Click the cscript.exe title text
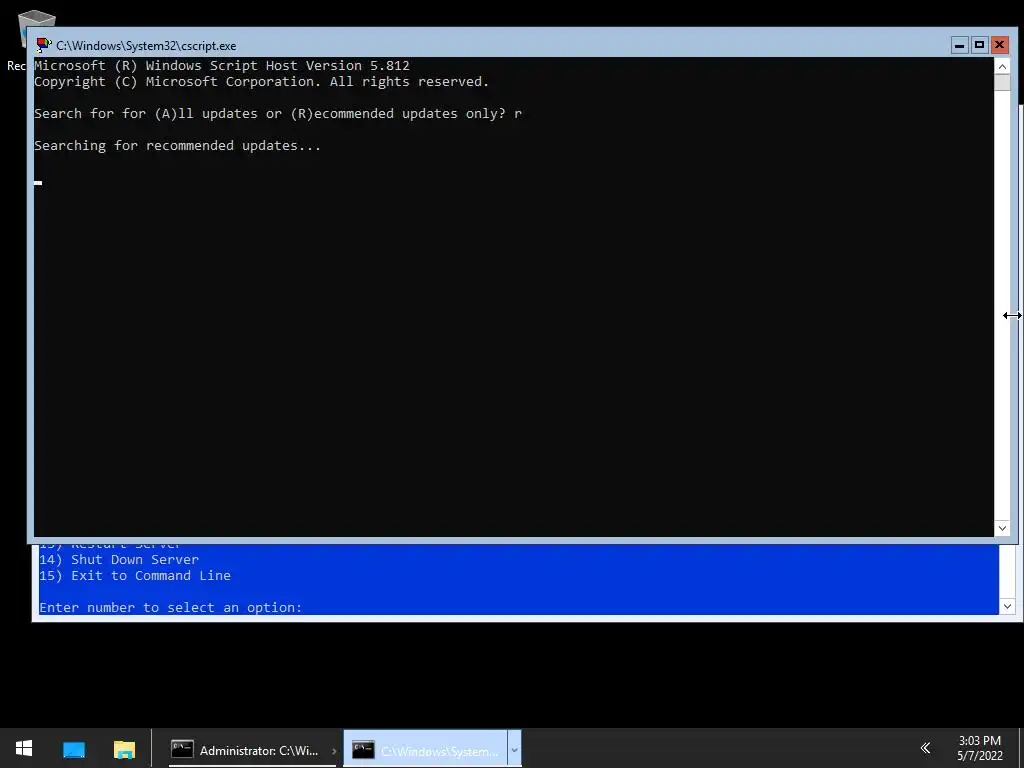This screenshot has height=768, width=1024. tap(146, 46)
